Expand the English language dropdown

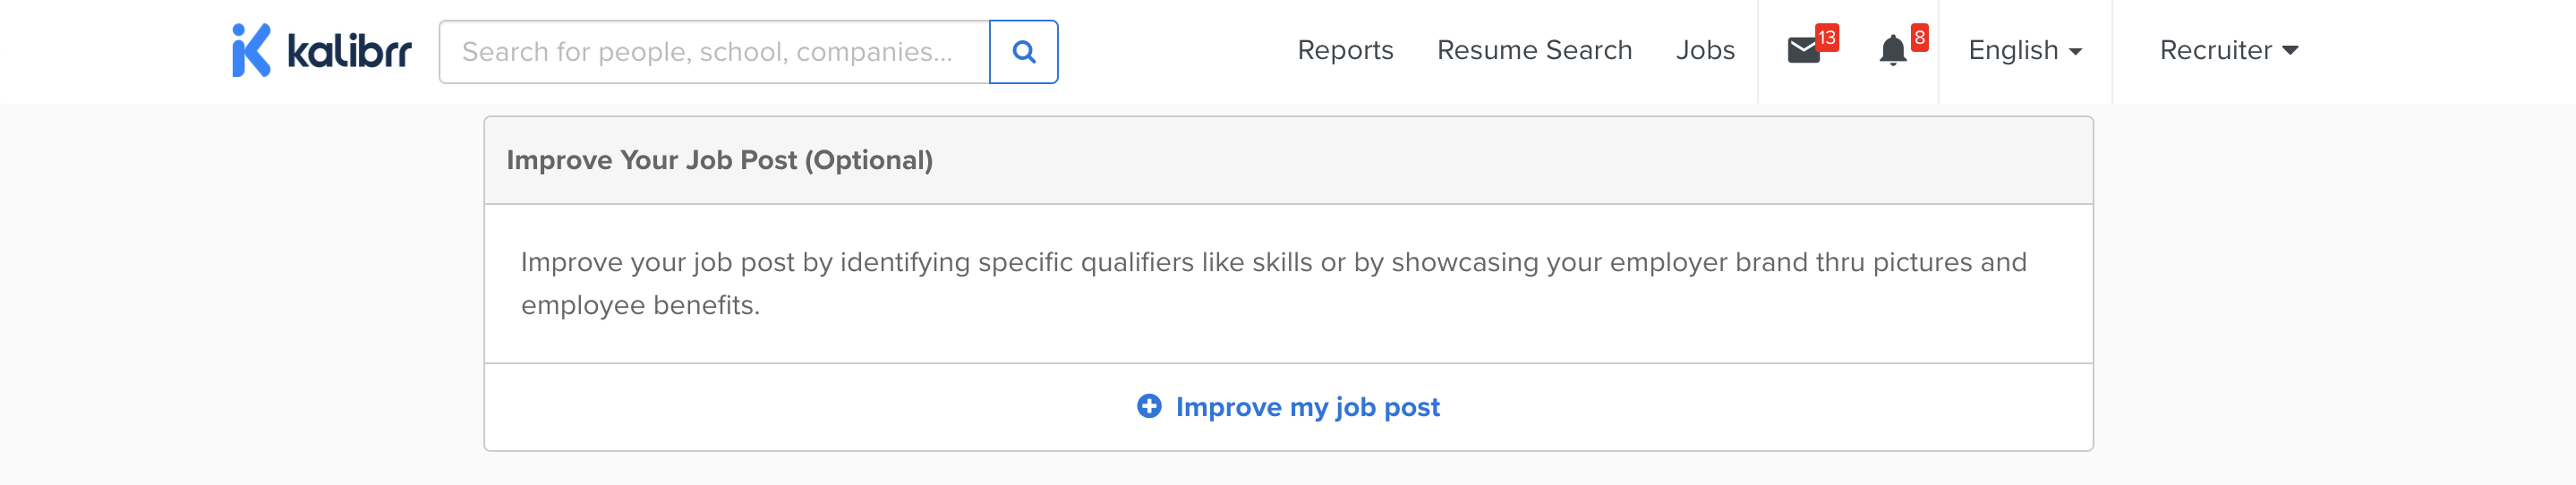[x=2013, y=51]
